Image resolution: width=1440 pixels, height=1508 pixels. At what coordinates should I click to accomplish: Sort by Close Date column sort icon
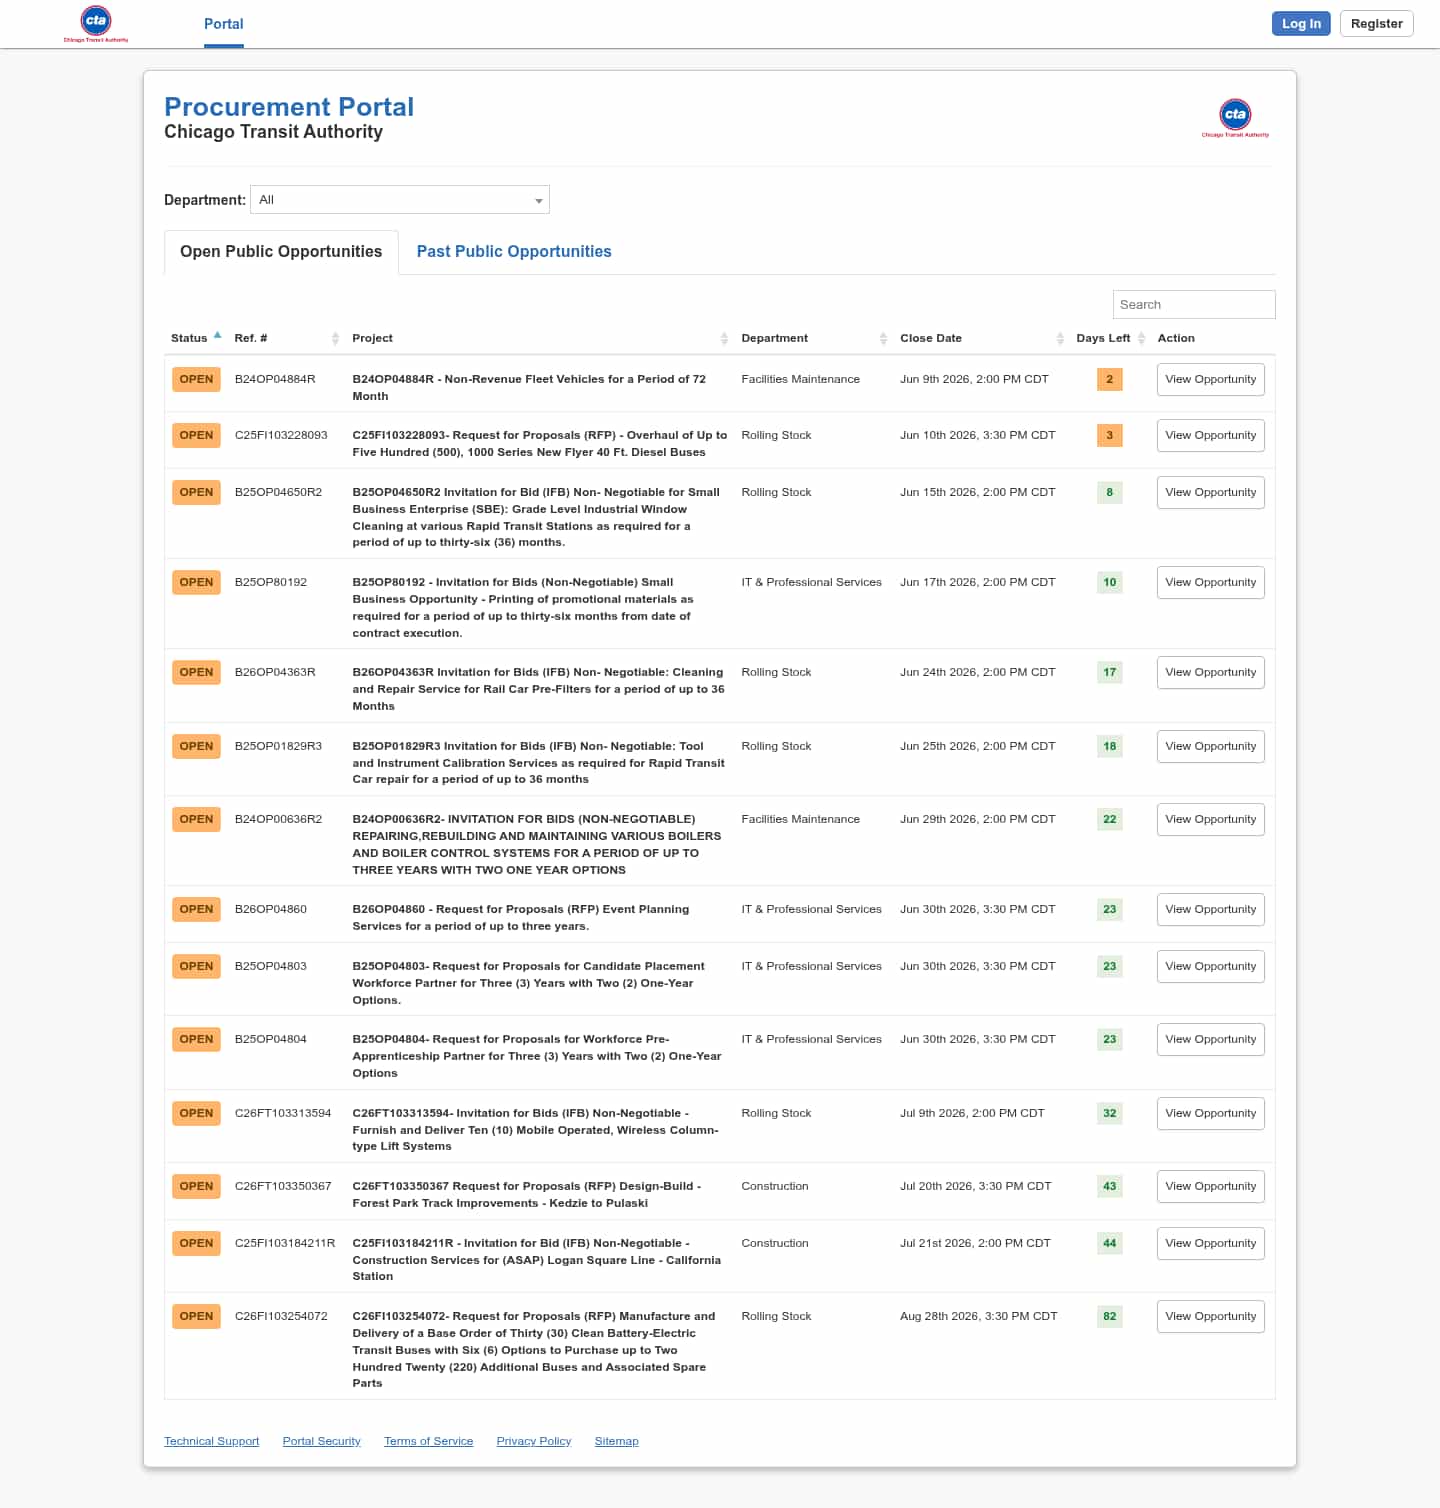click(x=1060, y=339)
